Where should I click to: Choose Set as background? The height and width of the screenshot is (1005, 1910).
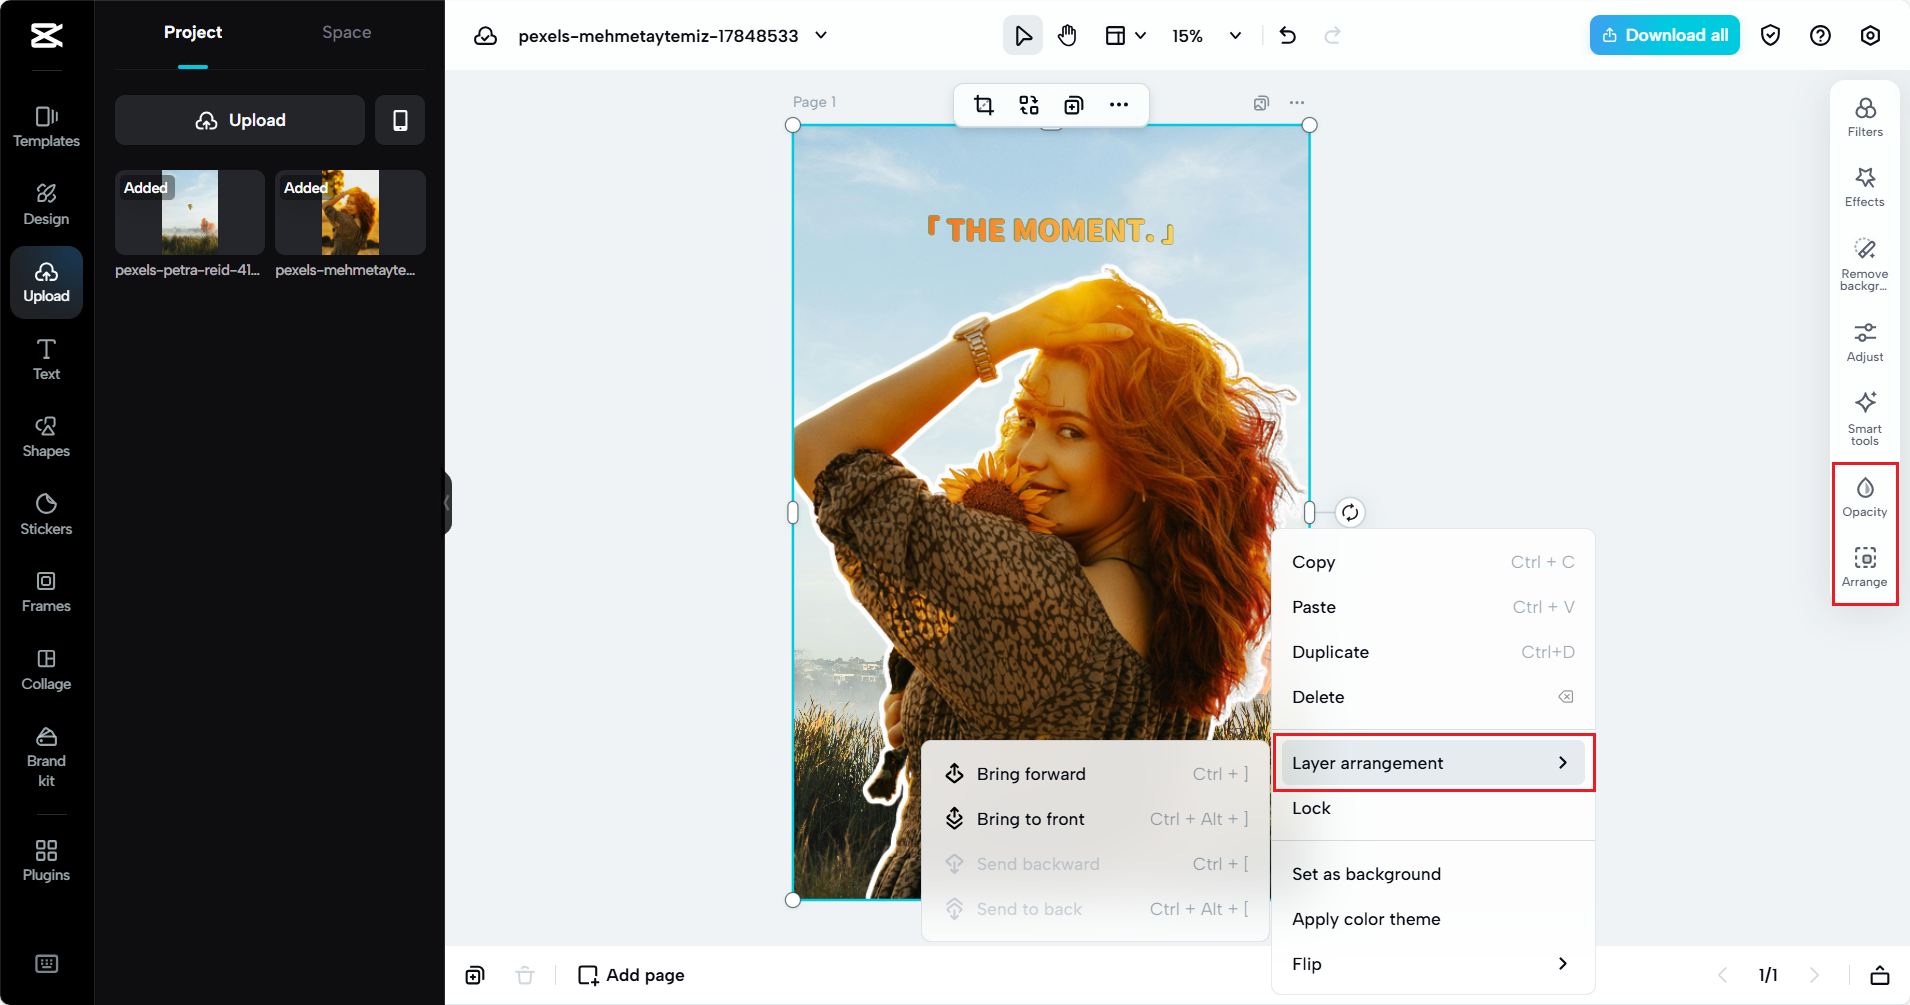(1433, 874)
